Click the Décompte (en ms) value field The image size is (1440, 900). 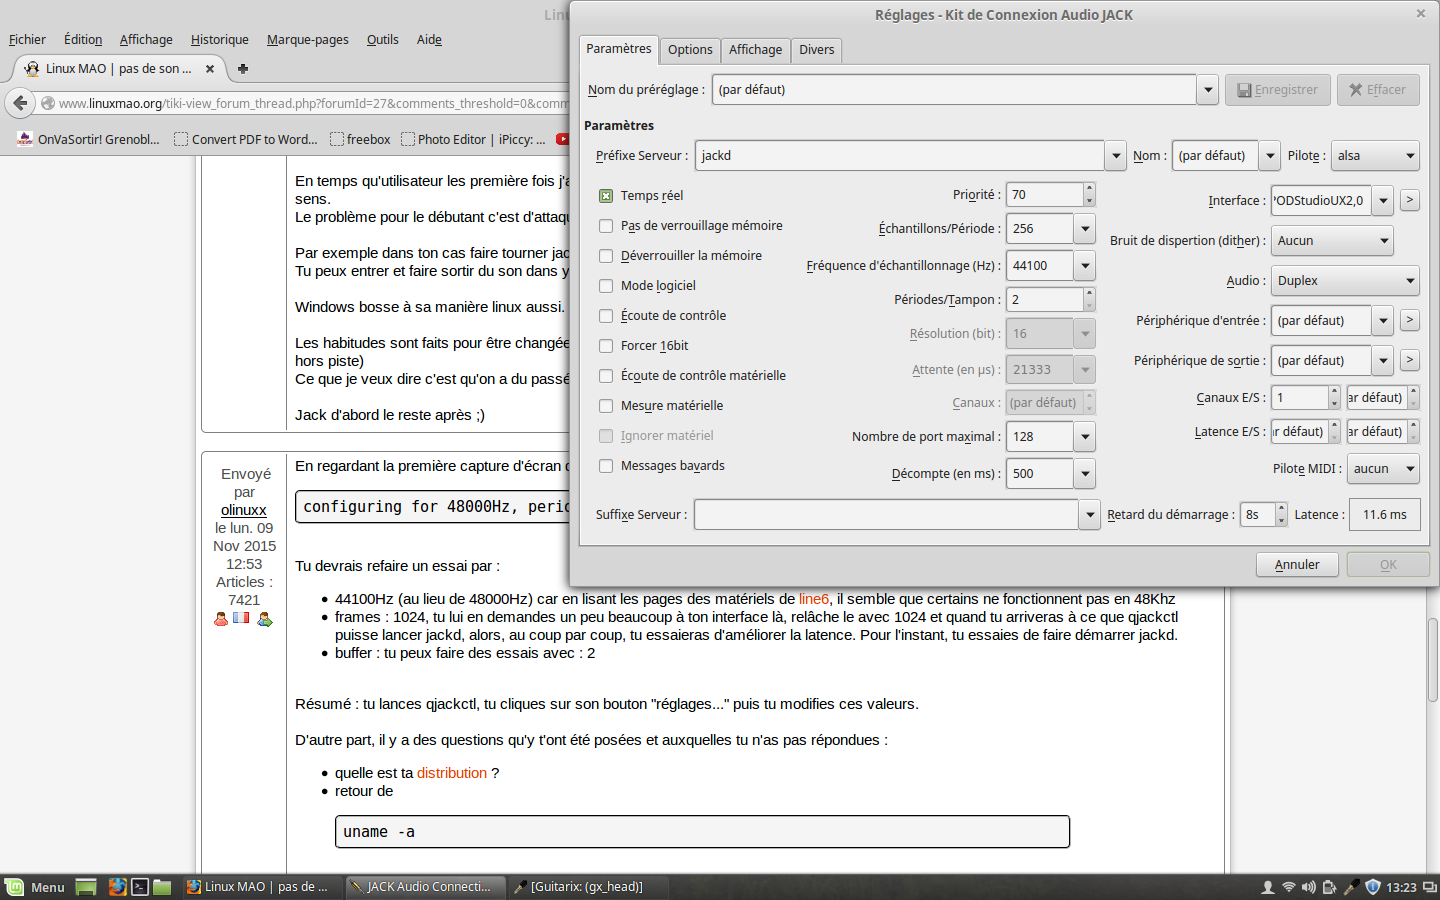[1040, 474]
